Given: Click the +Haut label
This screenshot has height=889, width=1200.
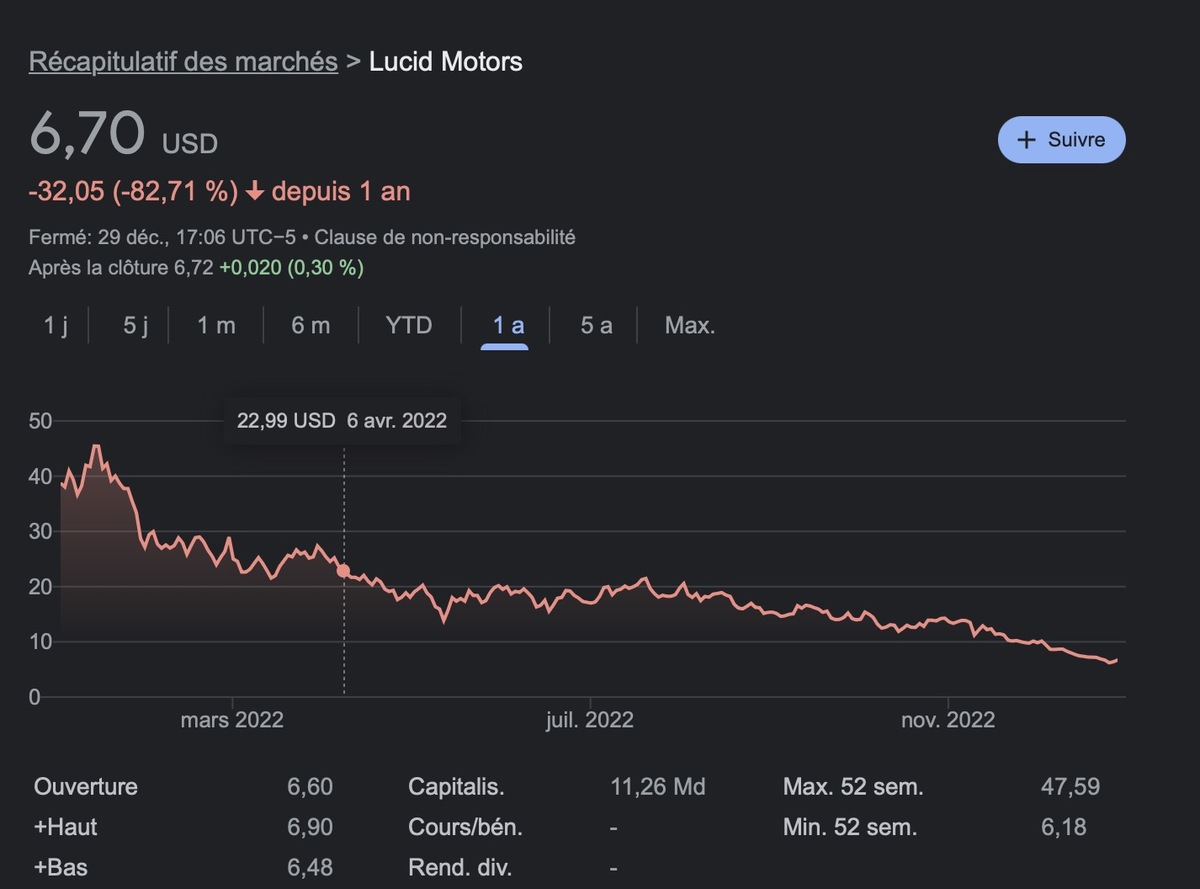Looking at the screenshot, I should [66, 827].
